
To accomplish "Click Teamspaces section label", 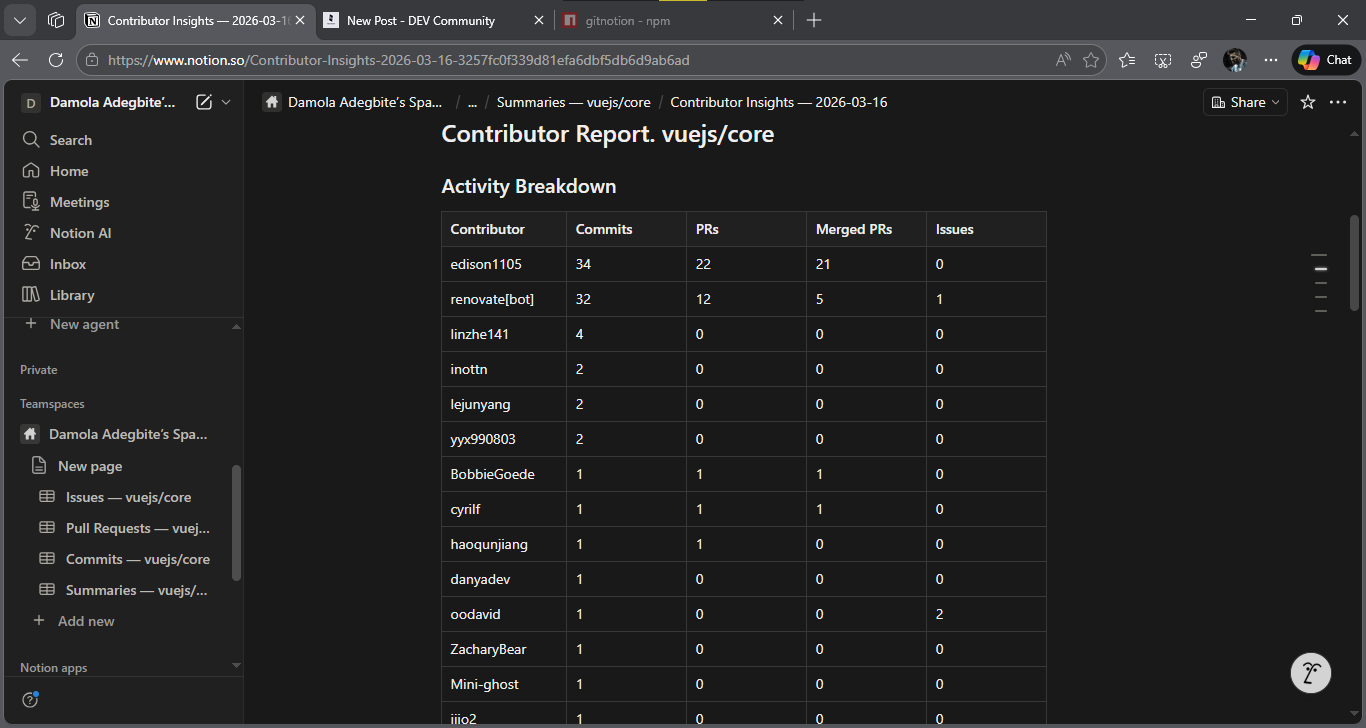I will pyautogui.click(x=52, y=404).
